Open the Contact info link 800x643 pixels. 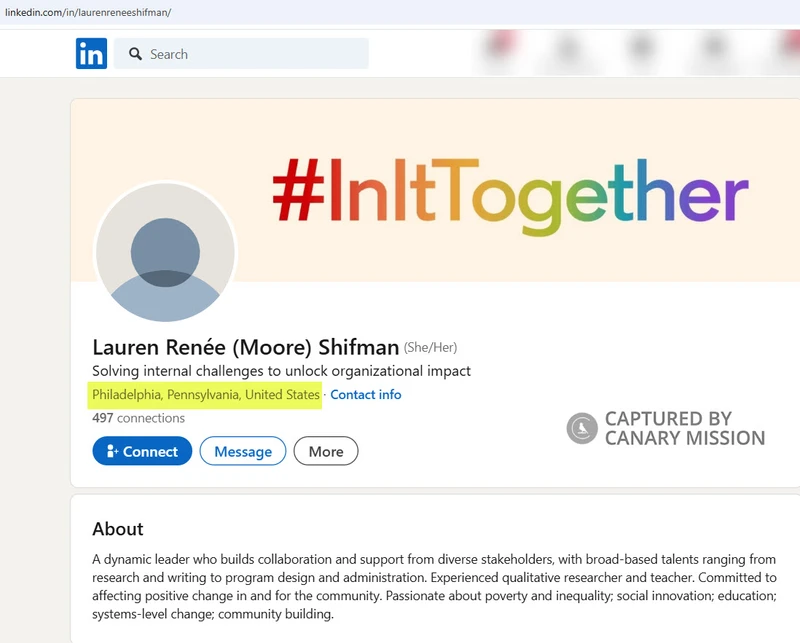point(366,394)
